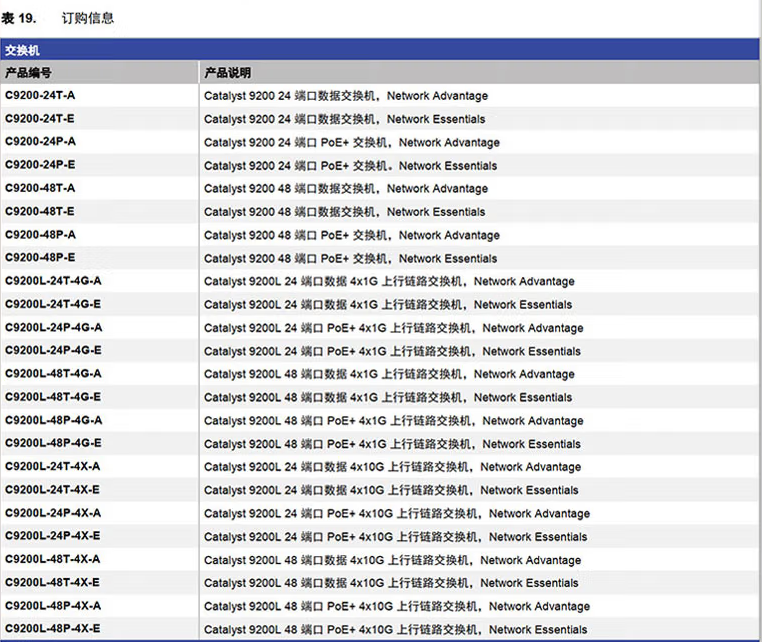762x642 pixels.
Task: Select product number C9200L-48P-4X-E
Action: coord(52,629)
